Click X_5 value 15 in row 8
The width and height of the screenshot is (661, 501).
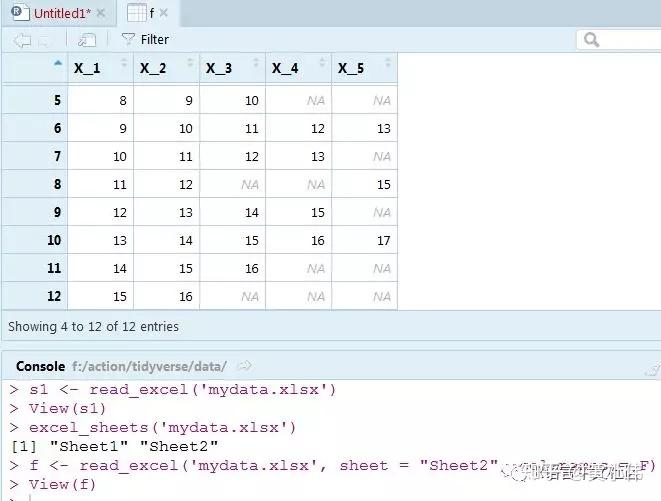383,184
